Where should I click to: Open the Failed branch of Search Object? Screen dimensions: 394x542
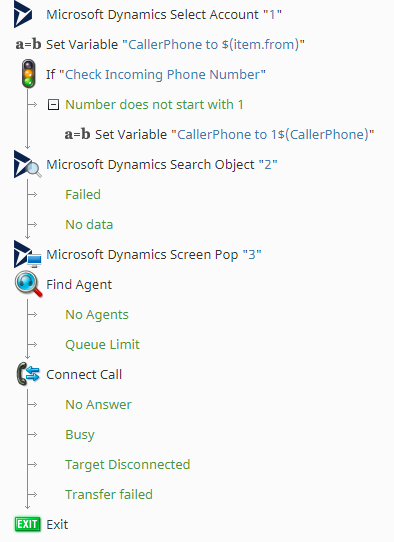coord(83,194)
